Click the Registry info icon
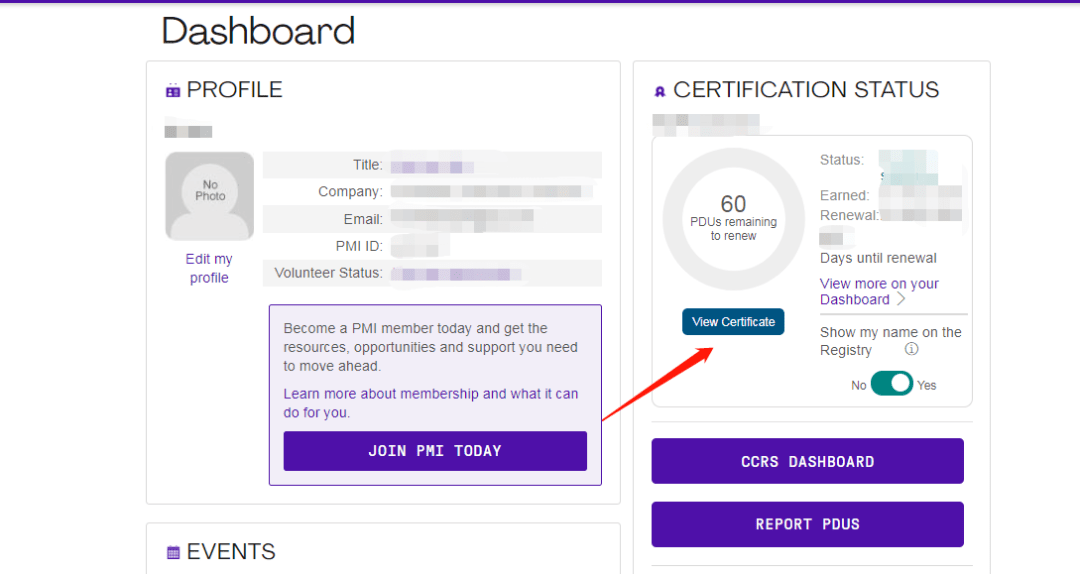The width and height of the screenshot is (1080, 574). [911, 349]
